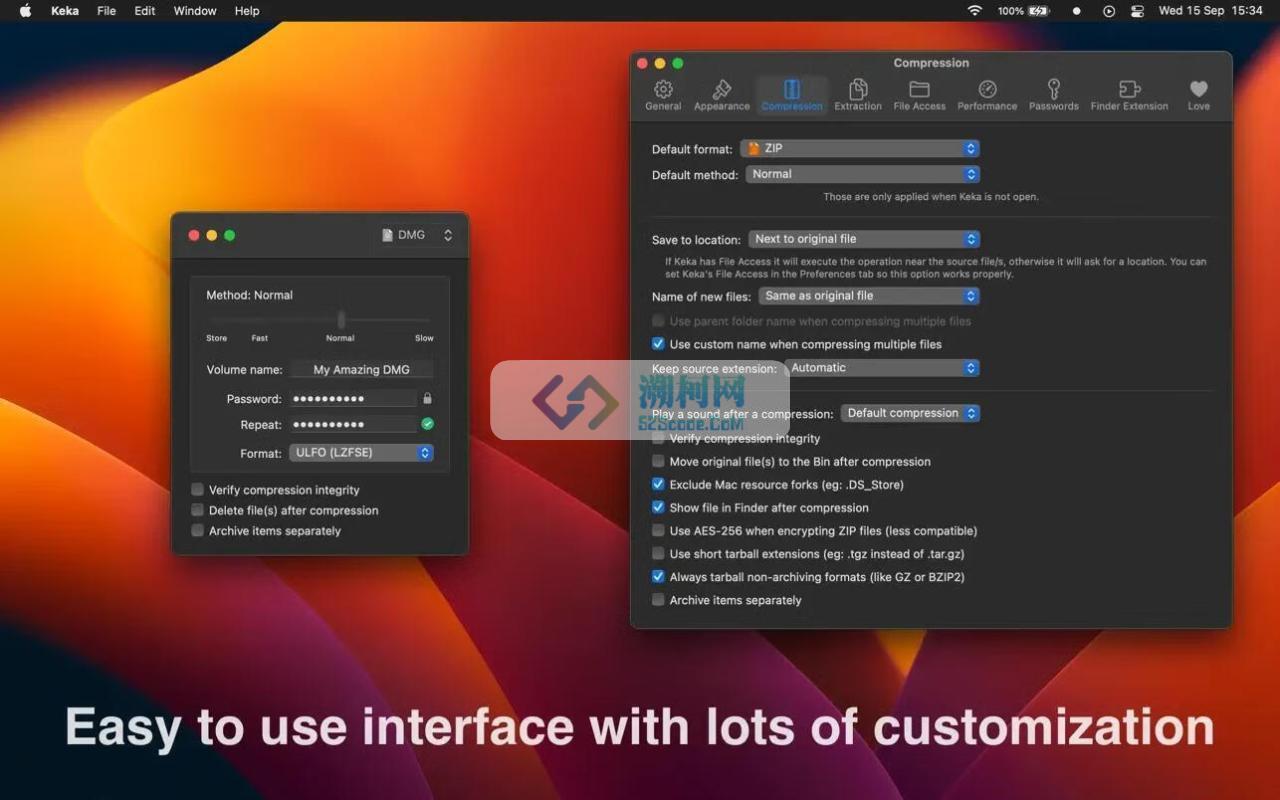Open the Default format ZIP dropdown
Image resolution: width=1280 pixels, height=800 pixels.
tap(860, 148)
